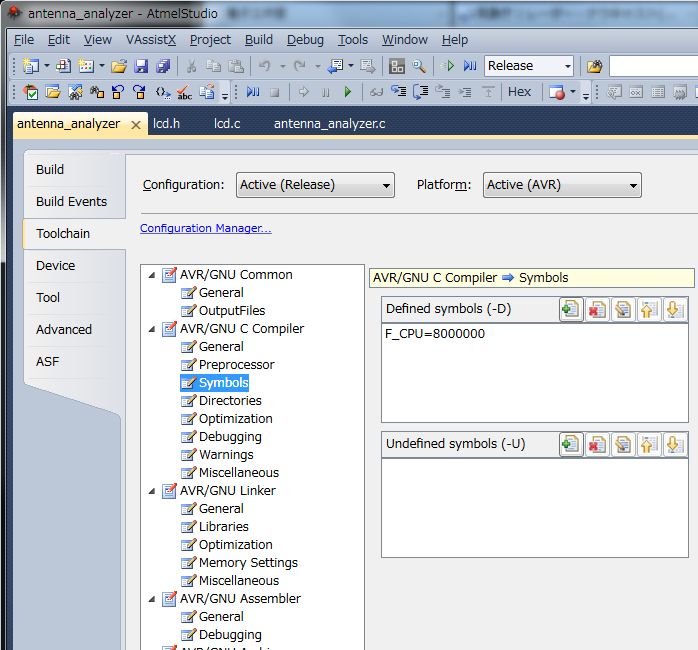Collapse the AVR/GNU Assembler tree node
This screenshot has height=650, width=698.
[x=152, y=599]
